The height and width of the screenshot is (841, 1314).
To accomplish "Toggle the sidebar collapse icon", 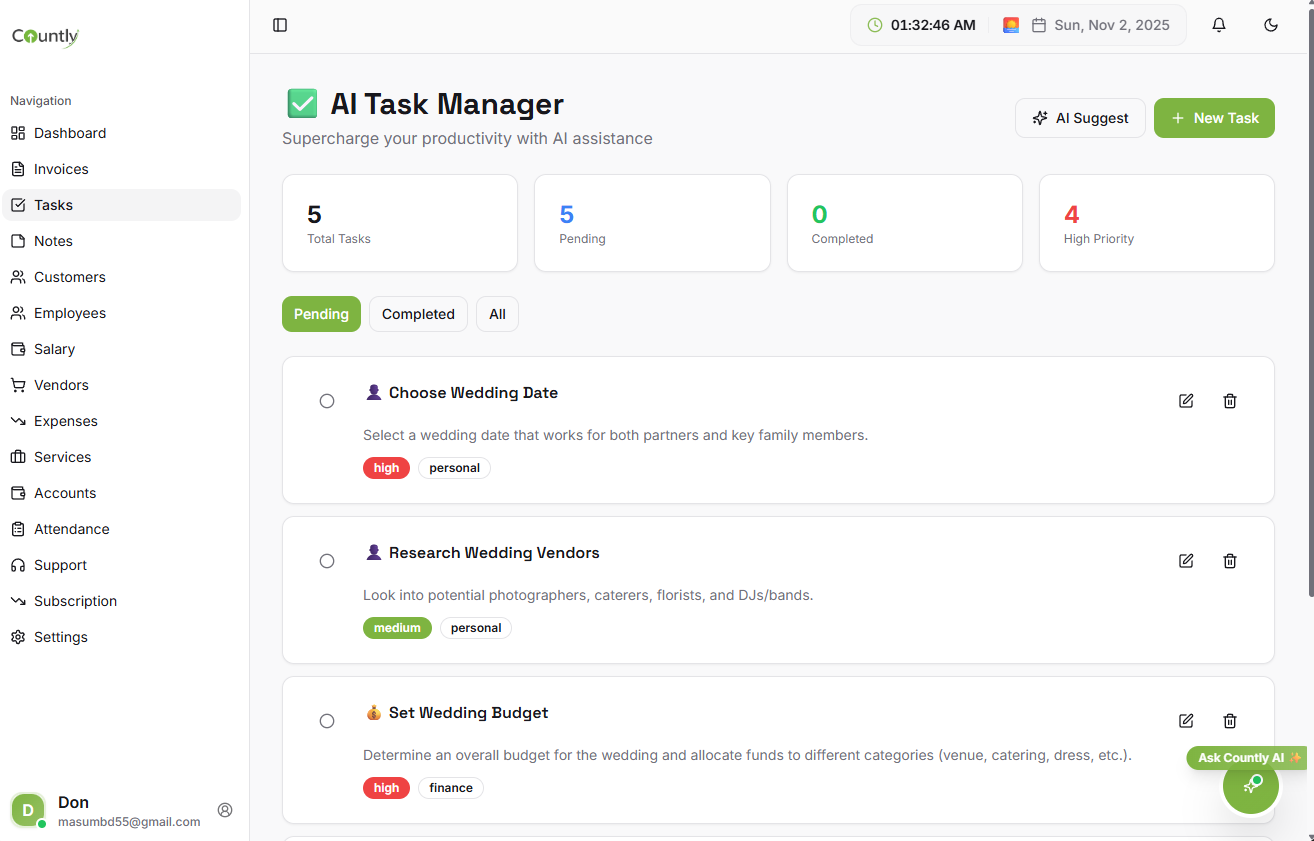I will click(x=280, y=25).
